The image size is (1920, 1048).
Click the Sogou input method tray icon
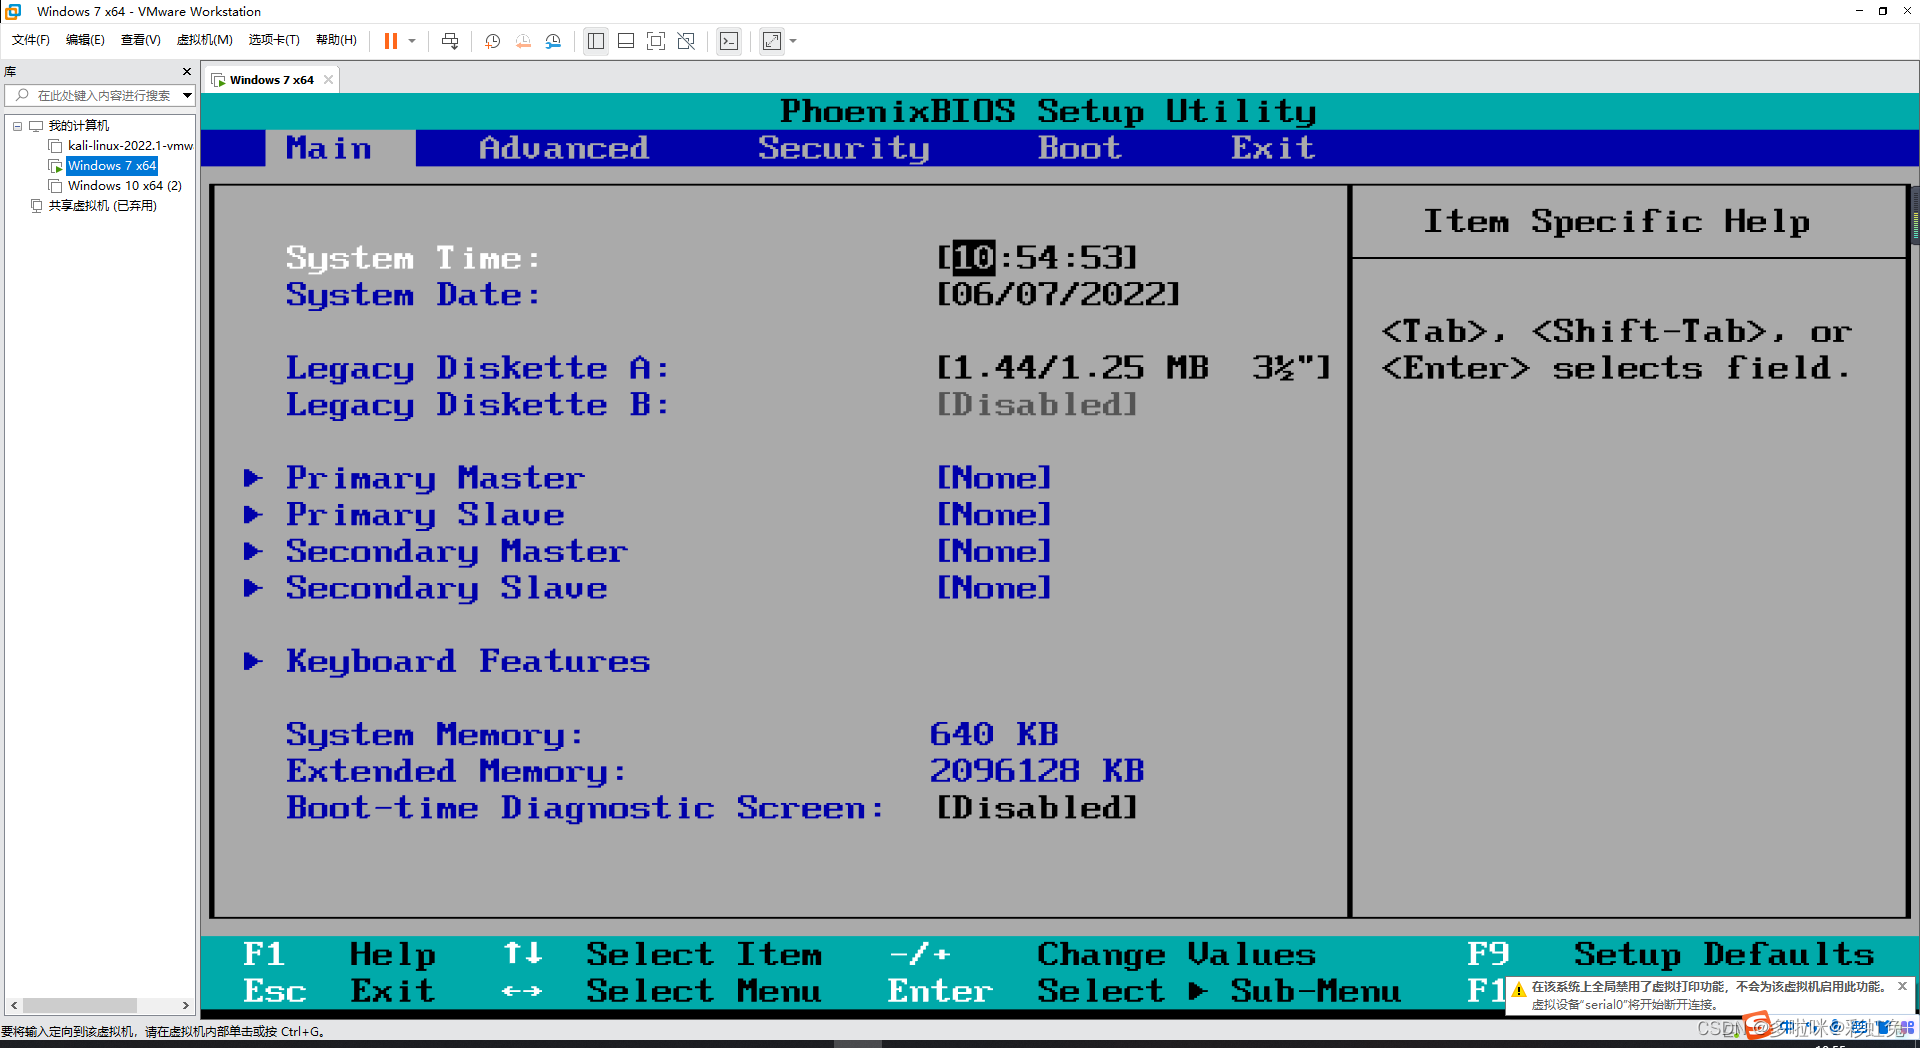(x=1759, y=1026)
